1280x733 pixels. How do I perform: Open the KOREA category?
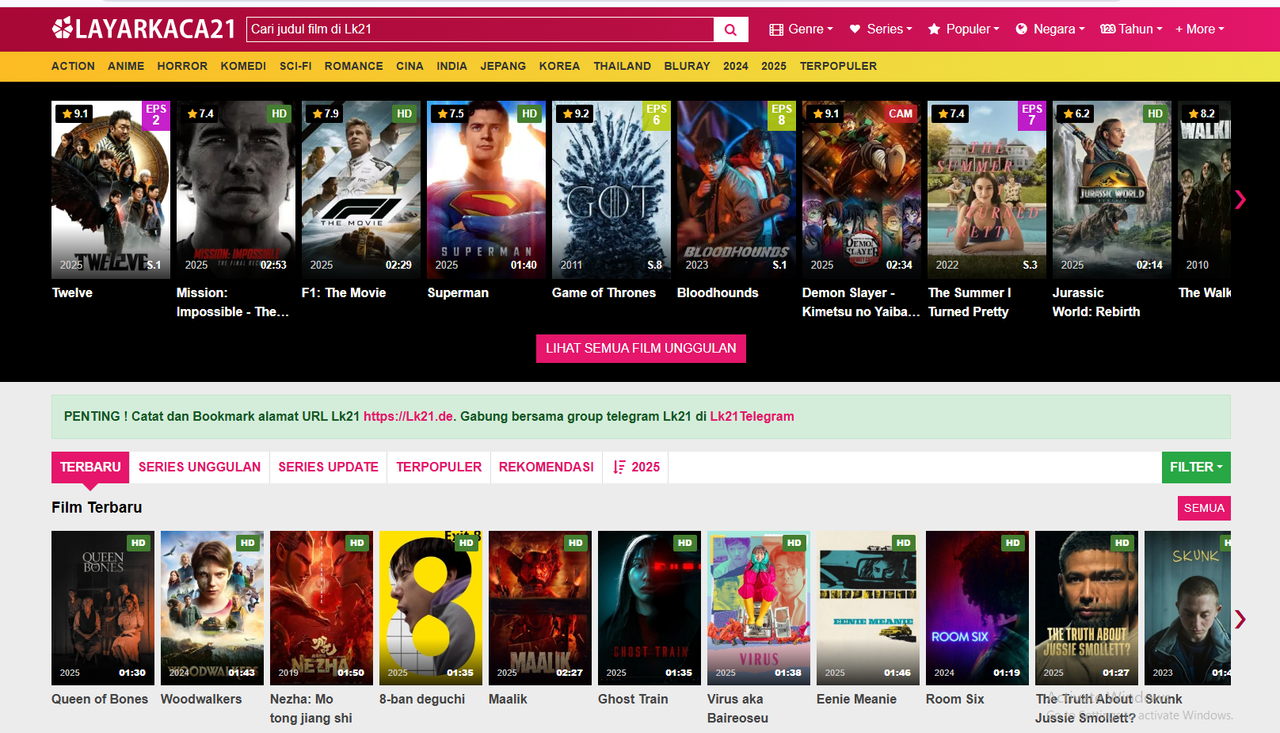559,66
